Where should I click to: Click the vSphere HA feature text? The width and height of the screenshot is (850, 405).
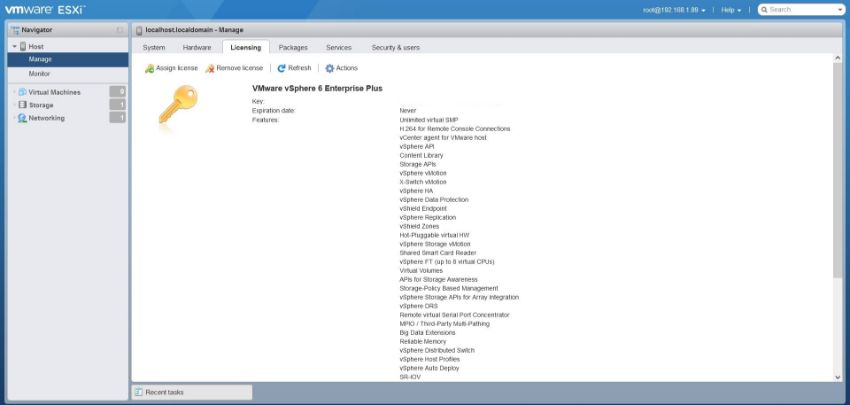pyautogui.click(x=416, y=191)
